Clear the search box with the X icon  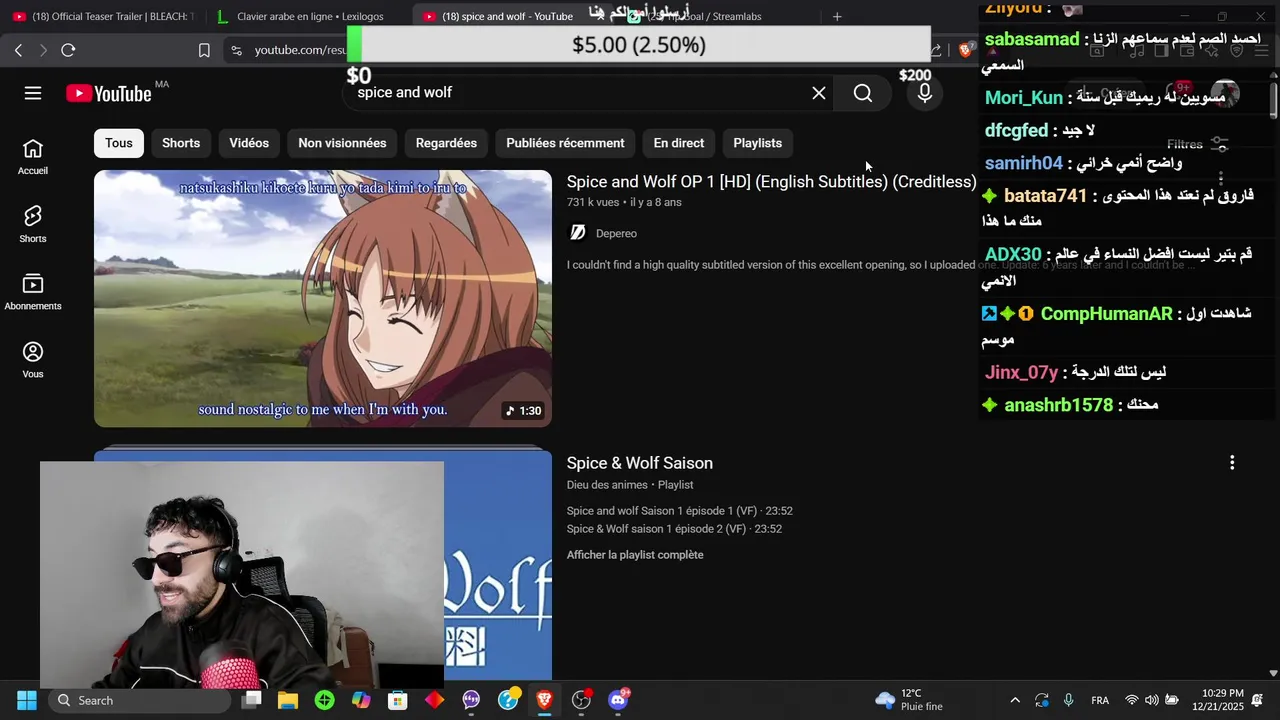pyautogui.click(x=819, y=93)
